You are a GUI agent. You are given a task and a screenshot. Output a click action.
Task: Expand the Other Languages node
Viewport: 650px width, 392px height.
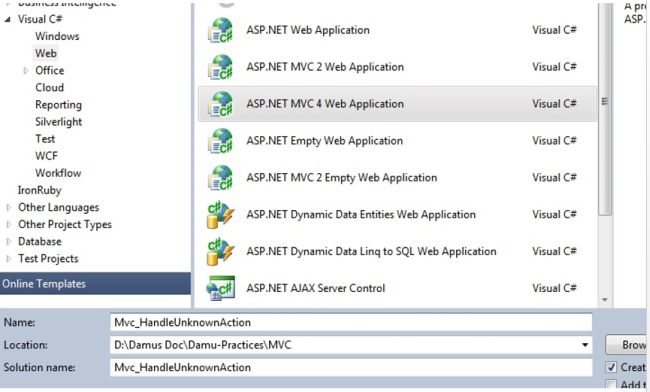point(8,207)
